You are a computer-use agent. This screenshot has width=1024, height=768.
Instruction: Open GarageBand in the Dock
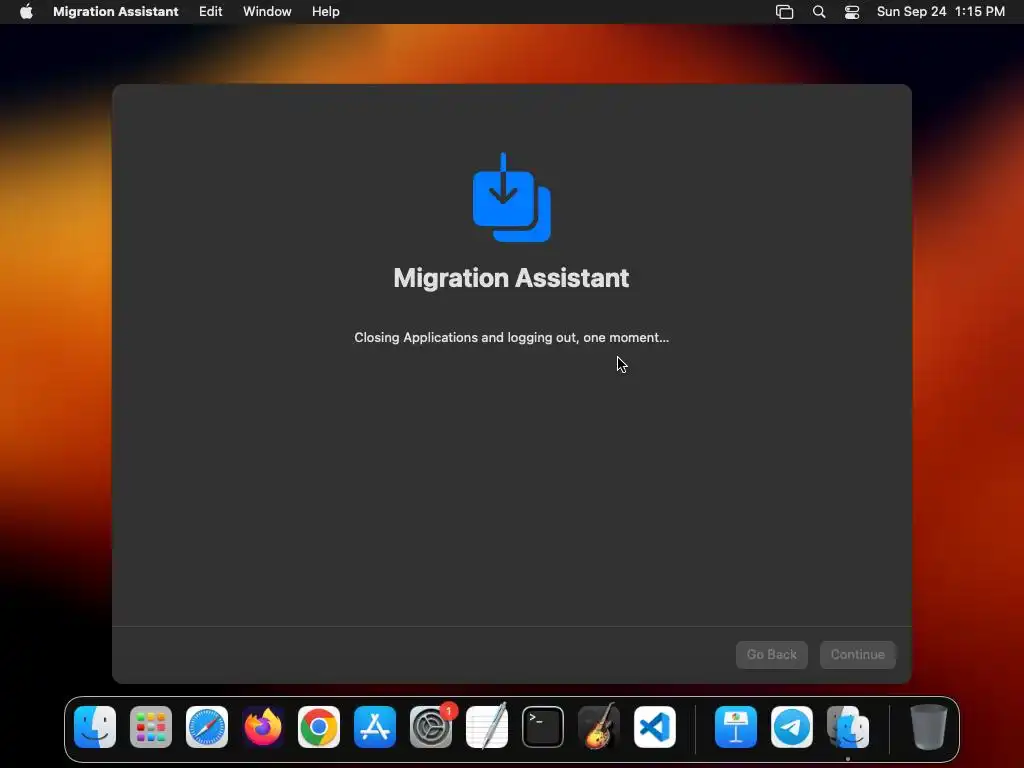[599, 727]
